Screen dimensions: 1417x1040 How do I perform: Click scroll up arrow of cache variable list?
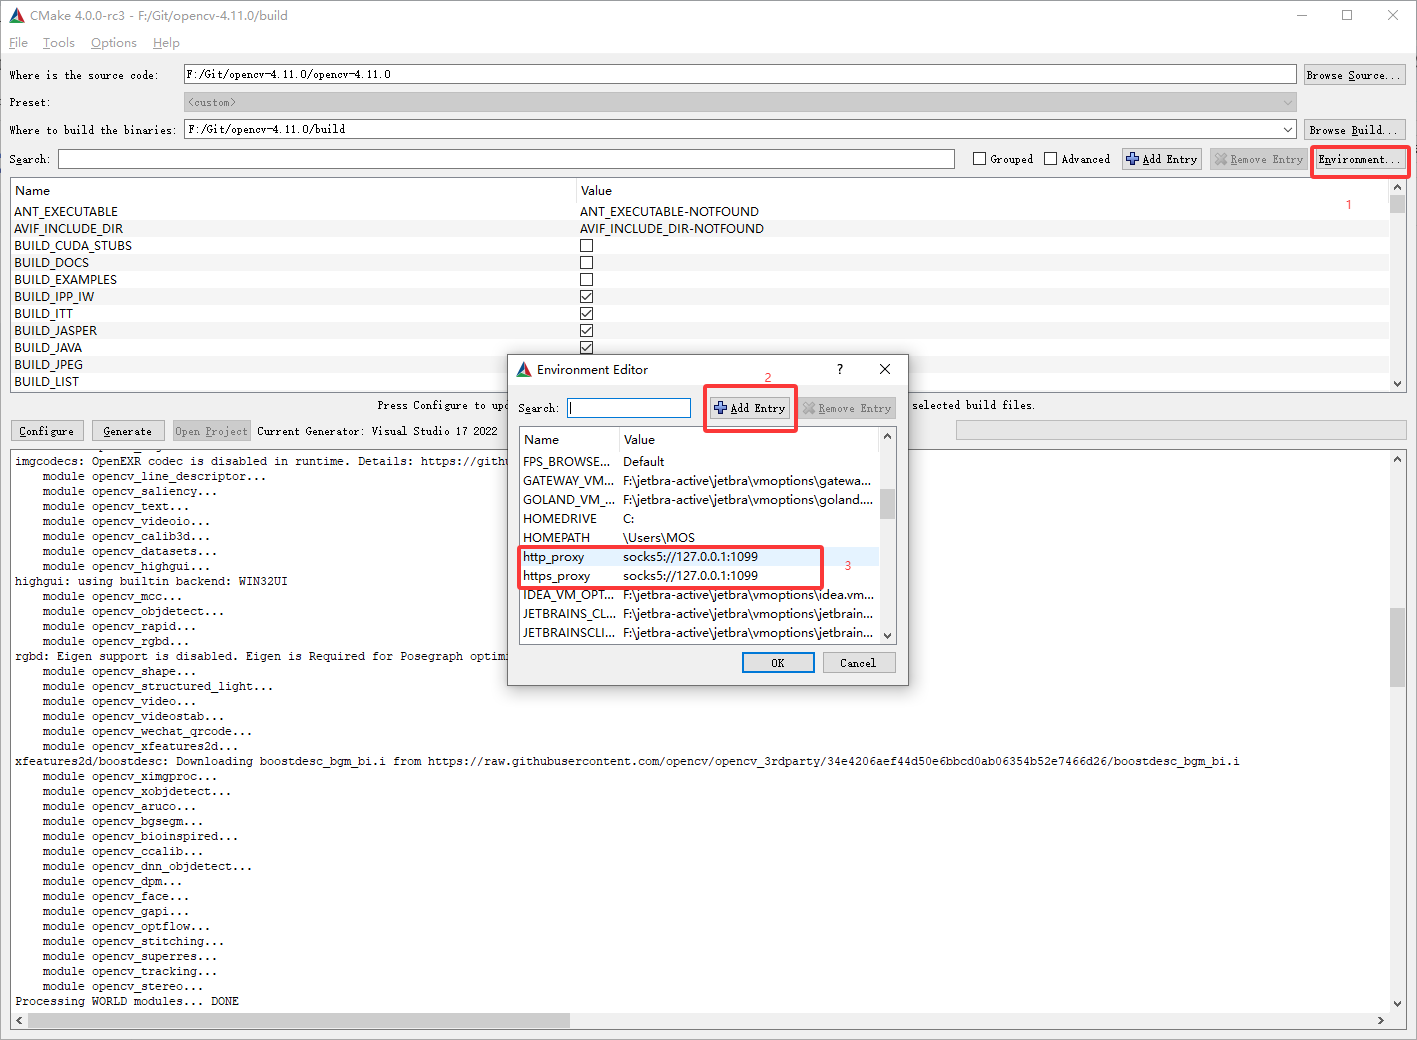coord(1397,187)
